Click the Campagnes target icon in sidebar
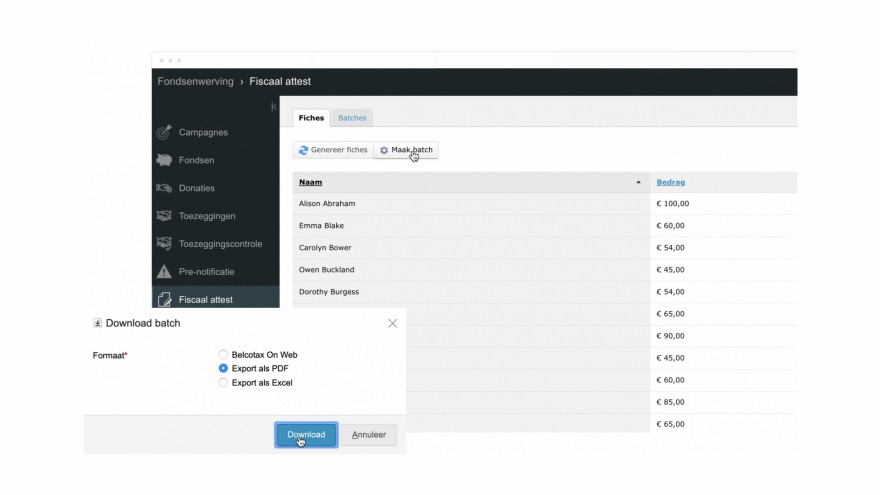This screenshot has height=495, width=880. point(164,132)
